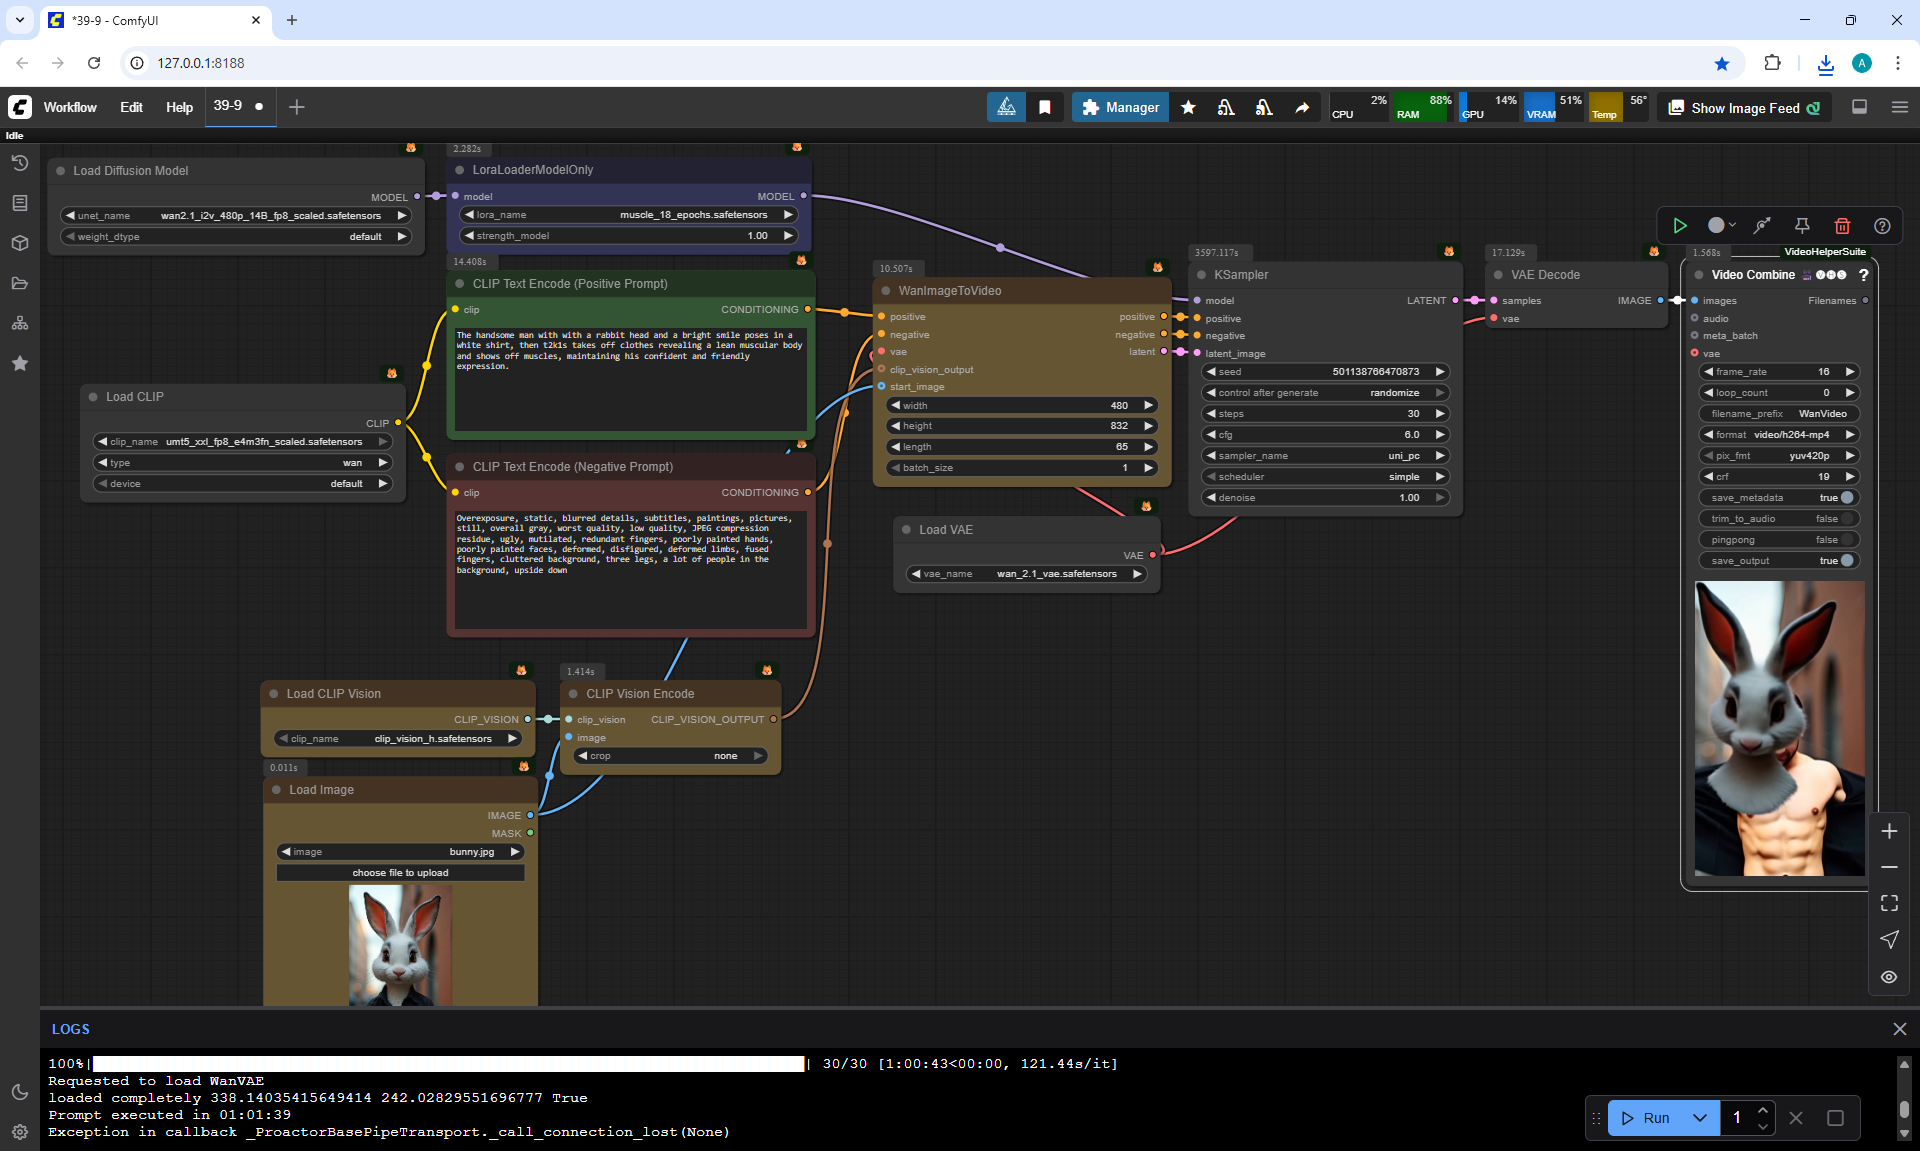Screen dimensions: 1920x1151
Task: Click the share arrow icon in toolbar
Action: (x=1302, y=107)
